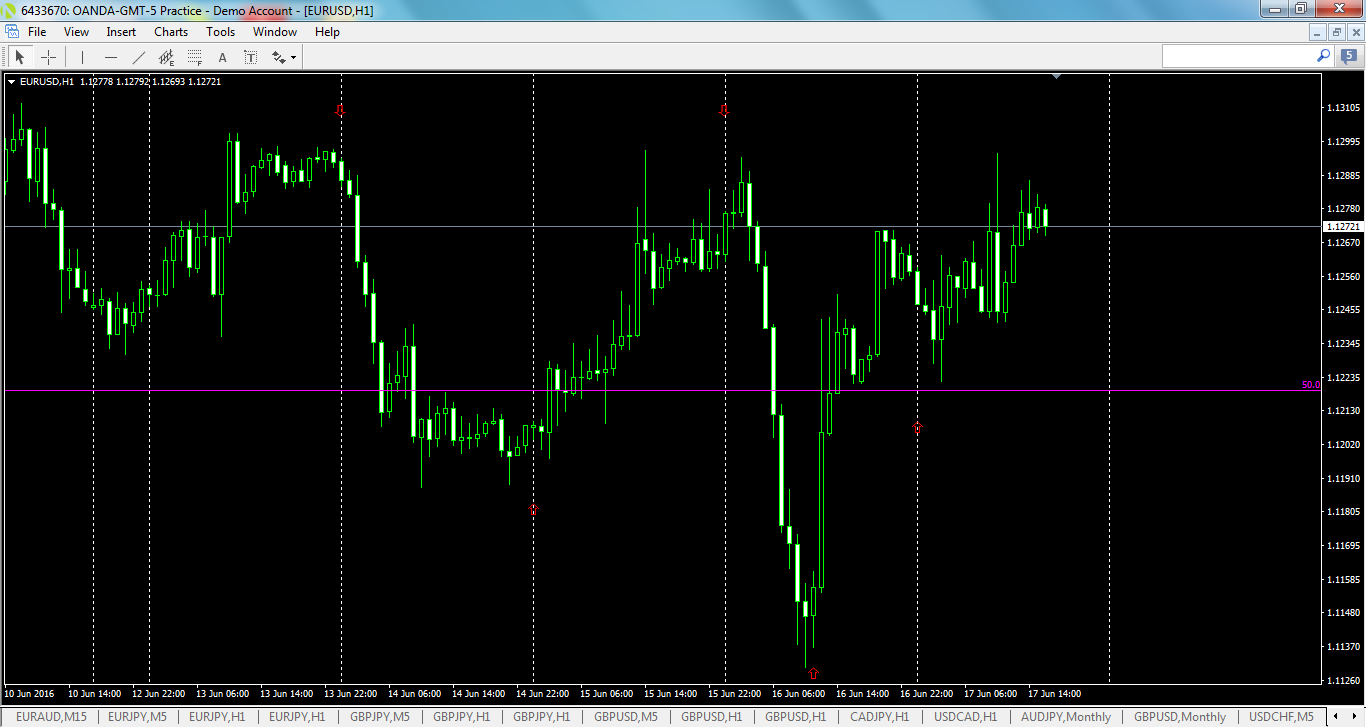
Task: Open the chart system menu icon beside File
Action: tap(14, 31)
